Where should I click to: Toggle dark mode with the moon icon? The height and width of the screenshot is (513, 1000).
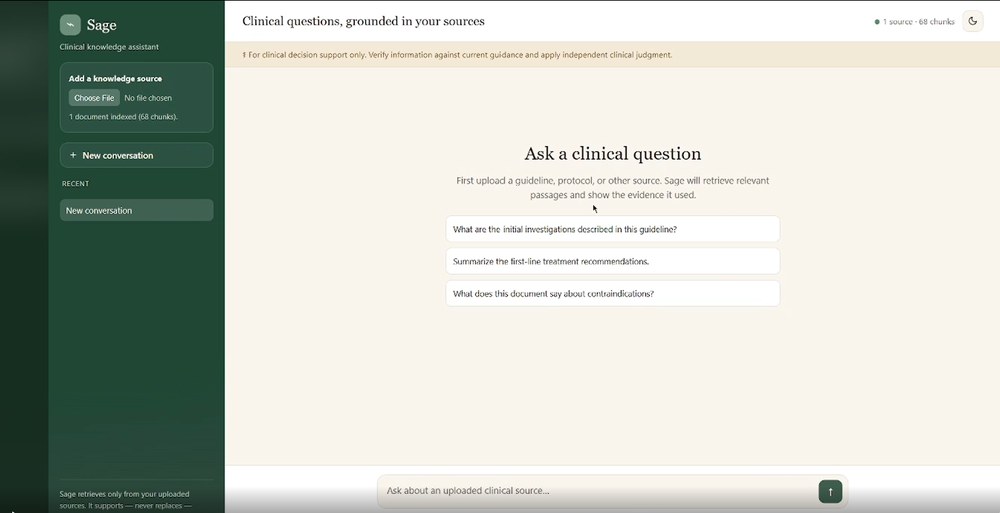point(973,21)
